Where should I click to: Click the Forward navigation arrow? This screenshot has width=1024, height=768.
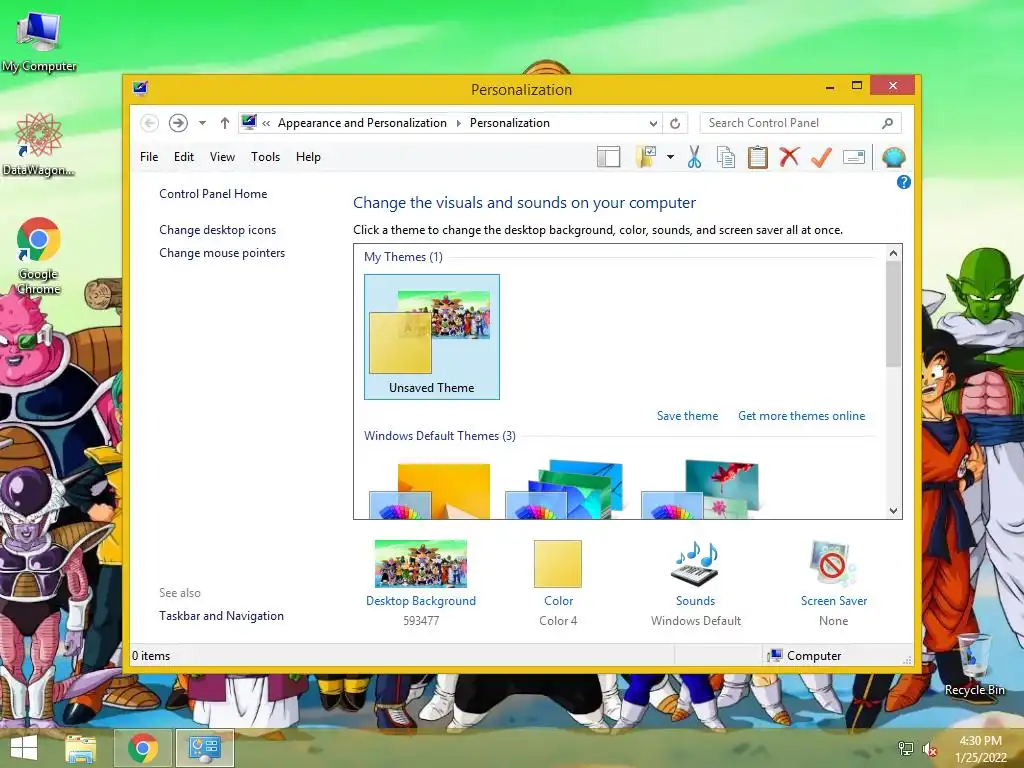[178, 123]
